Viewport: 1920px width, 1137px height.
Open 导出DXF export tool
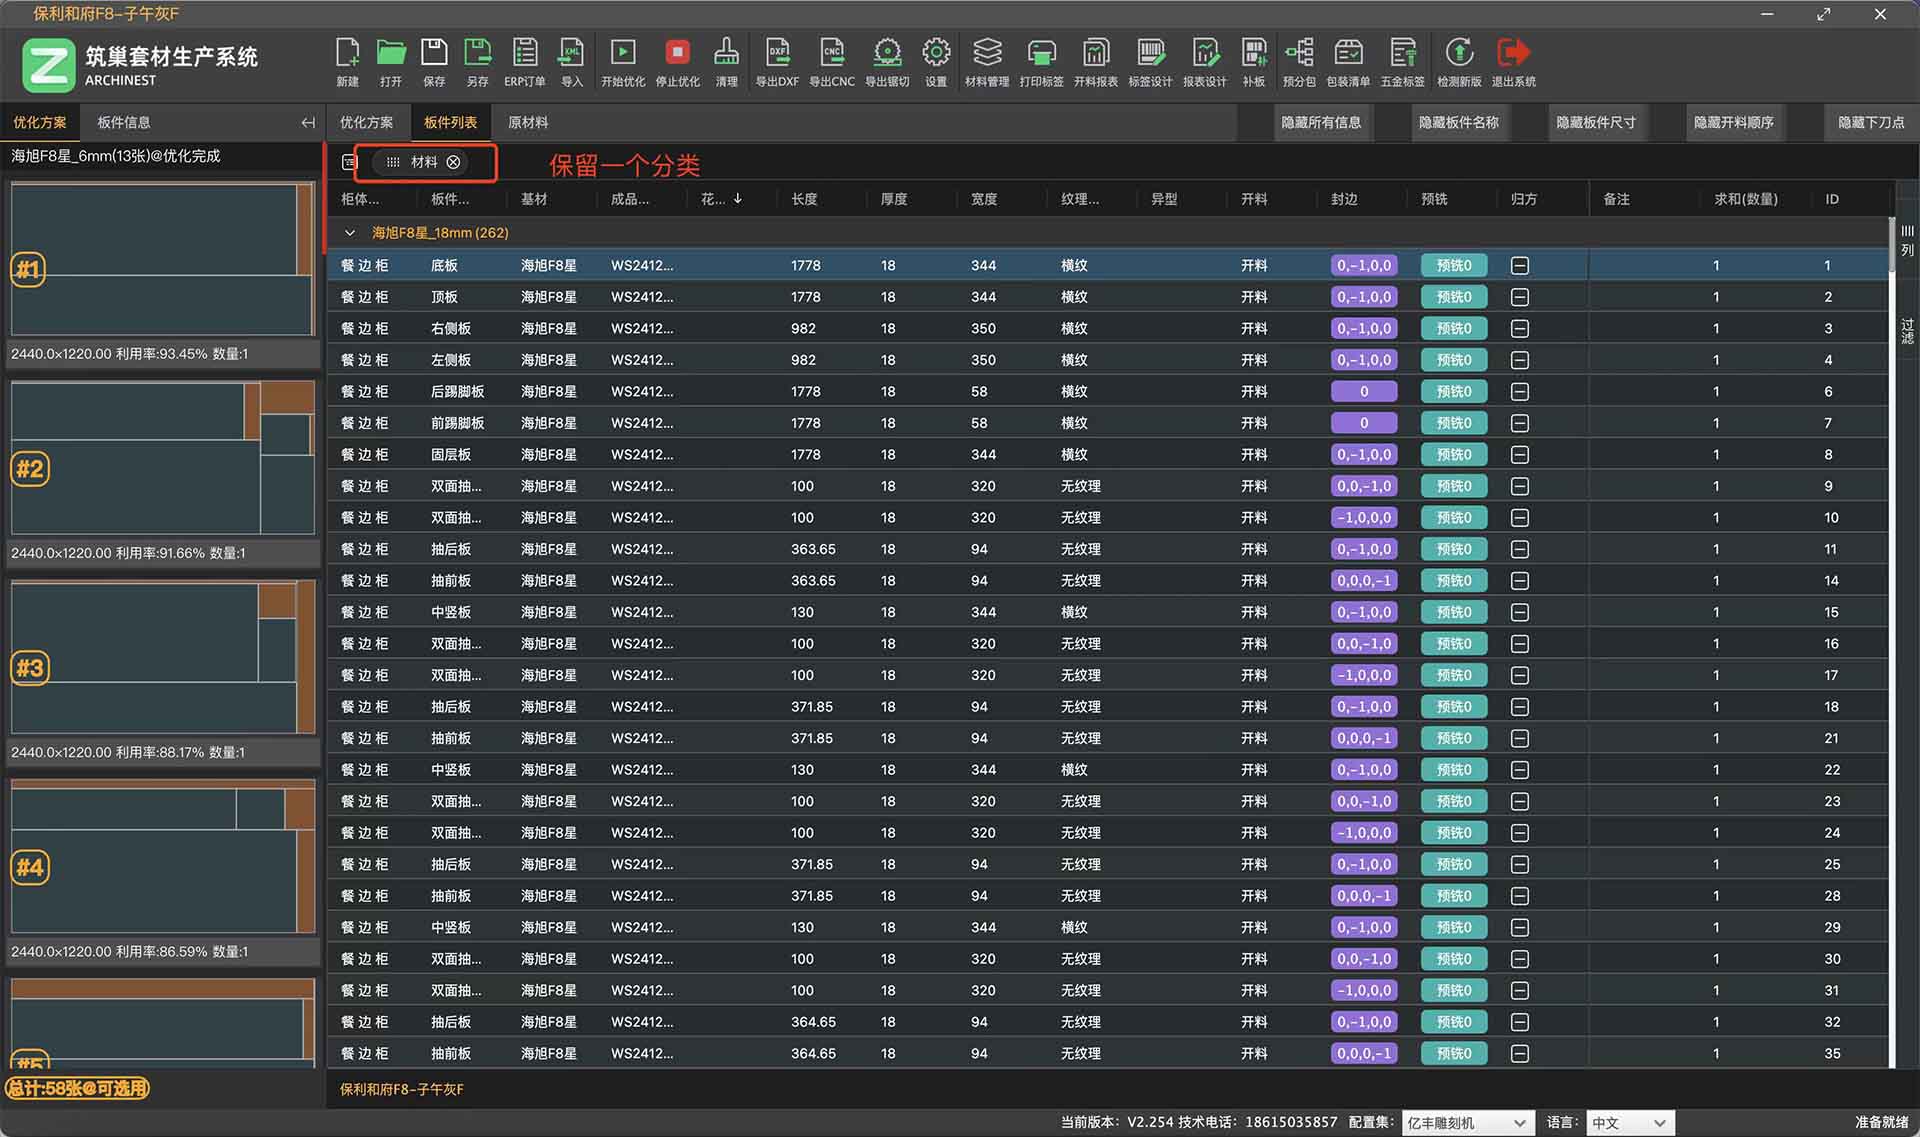pos(777,60)
